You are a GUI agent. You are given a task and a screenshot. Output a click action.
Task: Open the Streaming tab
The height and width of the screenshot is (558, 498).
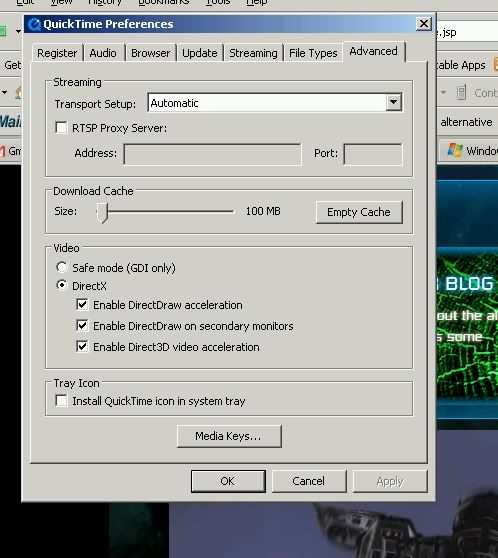253,53
